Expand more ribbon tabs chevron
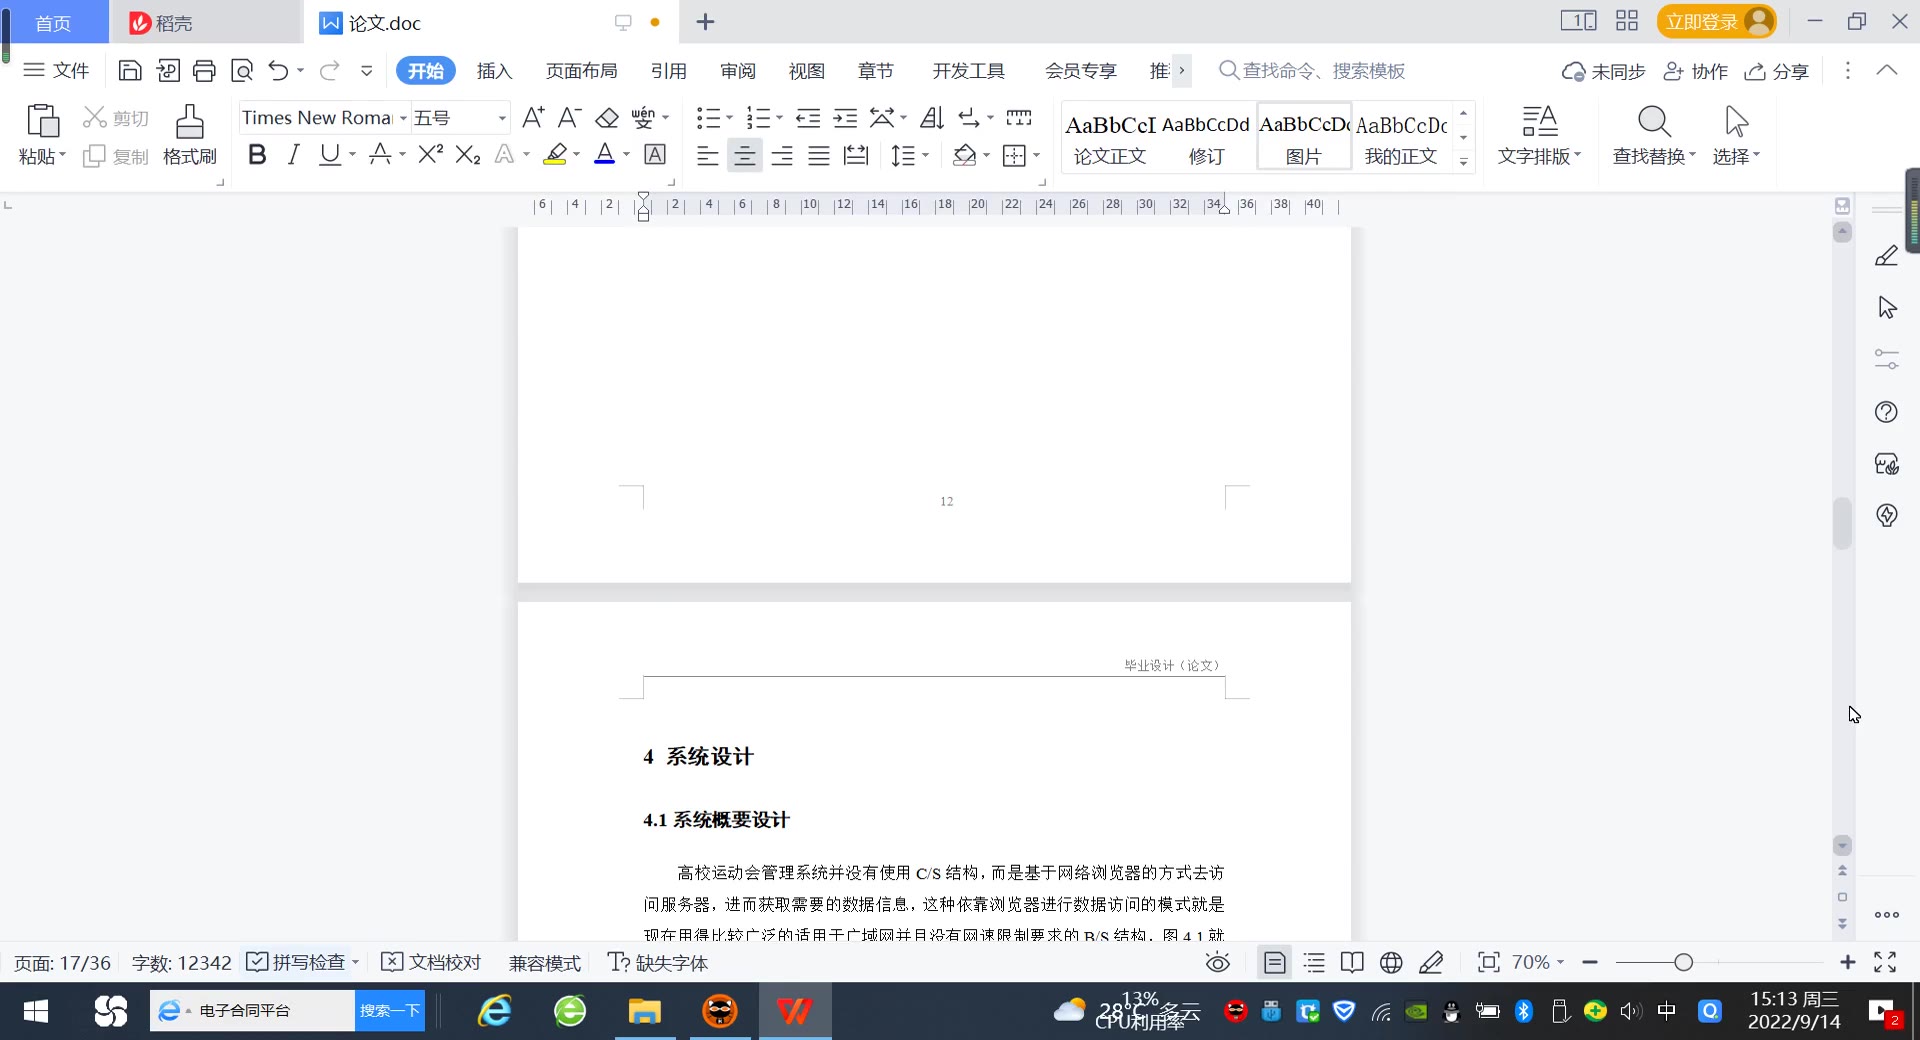 [1182, 70]
